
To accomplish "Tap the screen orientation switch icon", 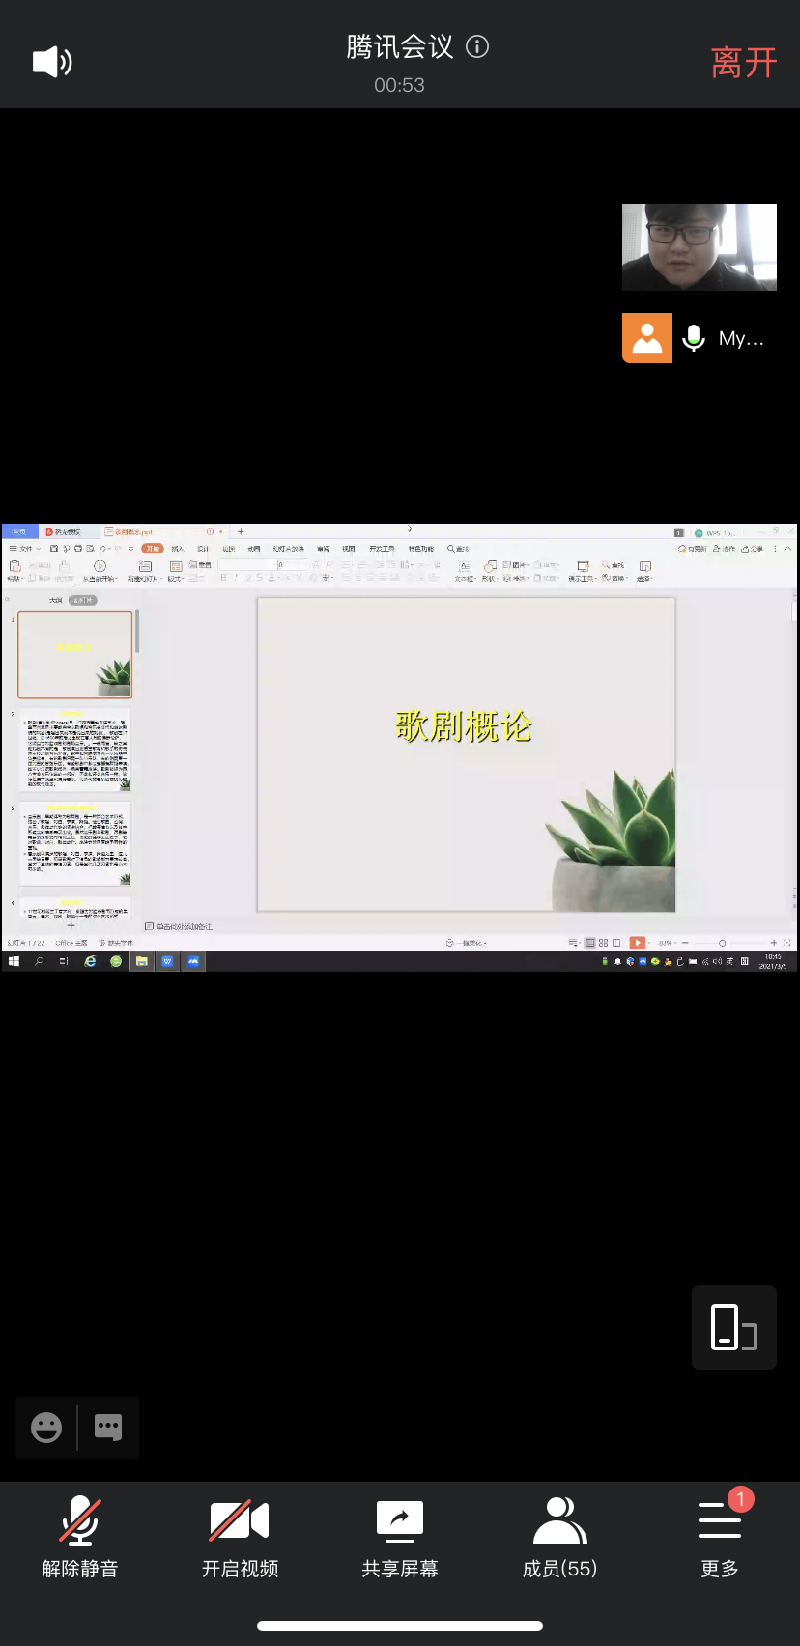I will point(734,1327).
